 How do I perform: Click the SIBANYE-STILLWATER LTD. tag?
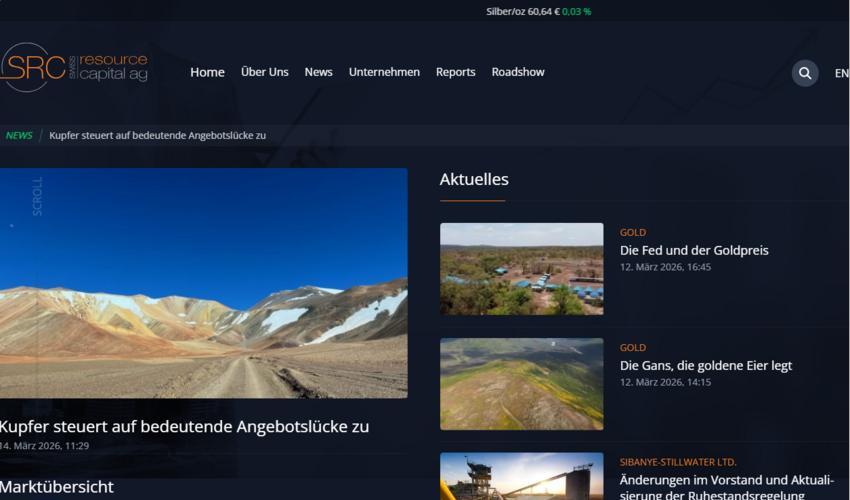(678, 463)
